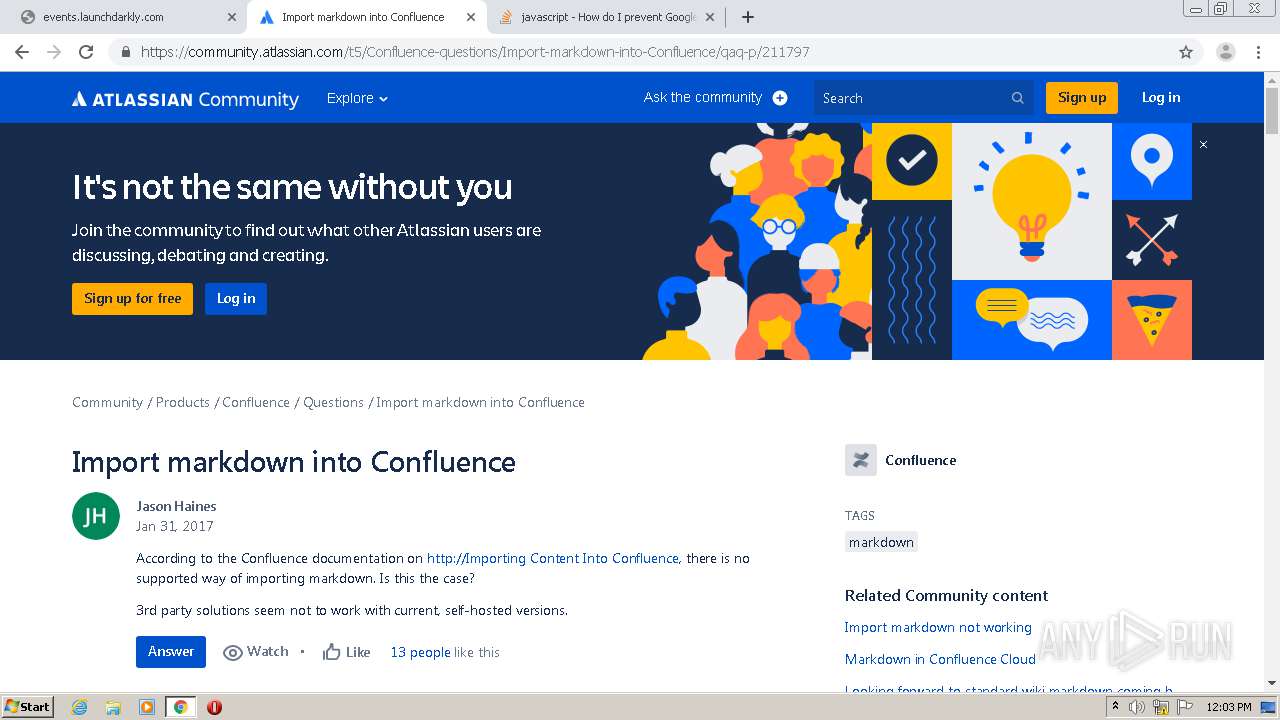Dismiss the banner with the X icon

(1203, 145)
